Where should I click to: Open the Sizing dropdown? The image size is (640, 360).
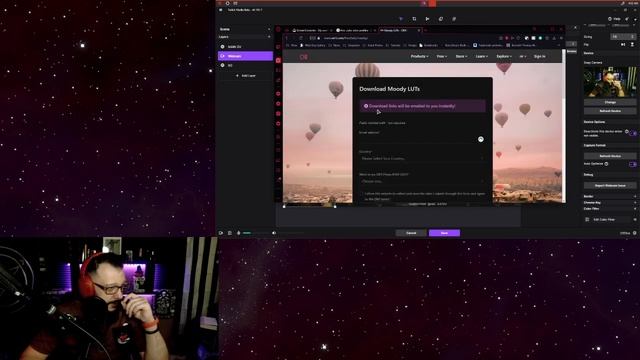623,37
